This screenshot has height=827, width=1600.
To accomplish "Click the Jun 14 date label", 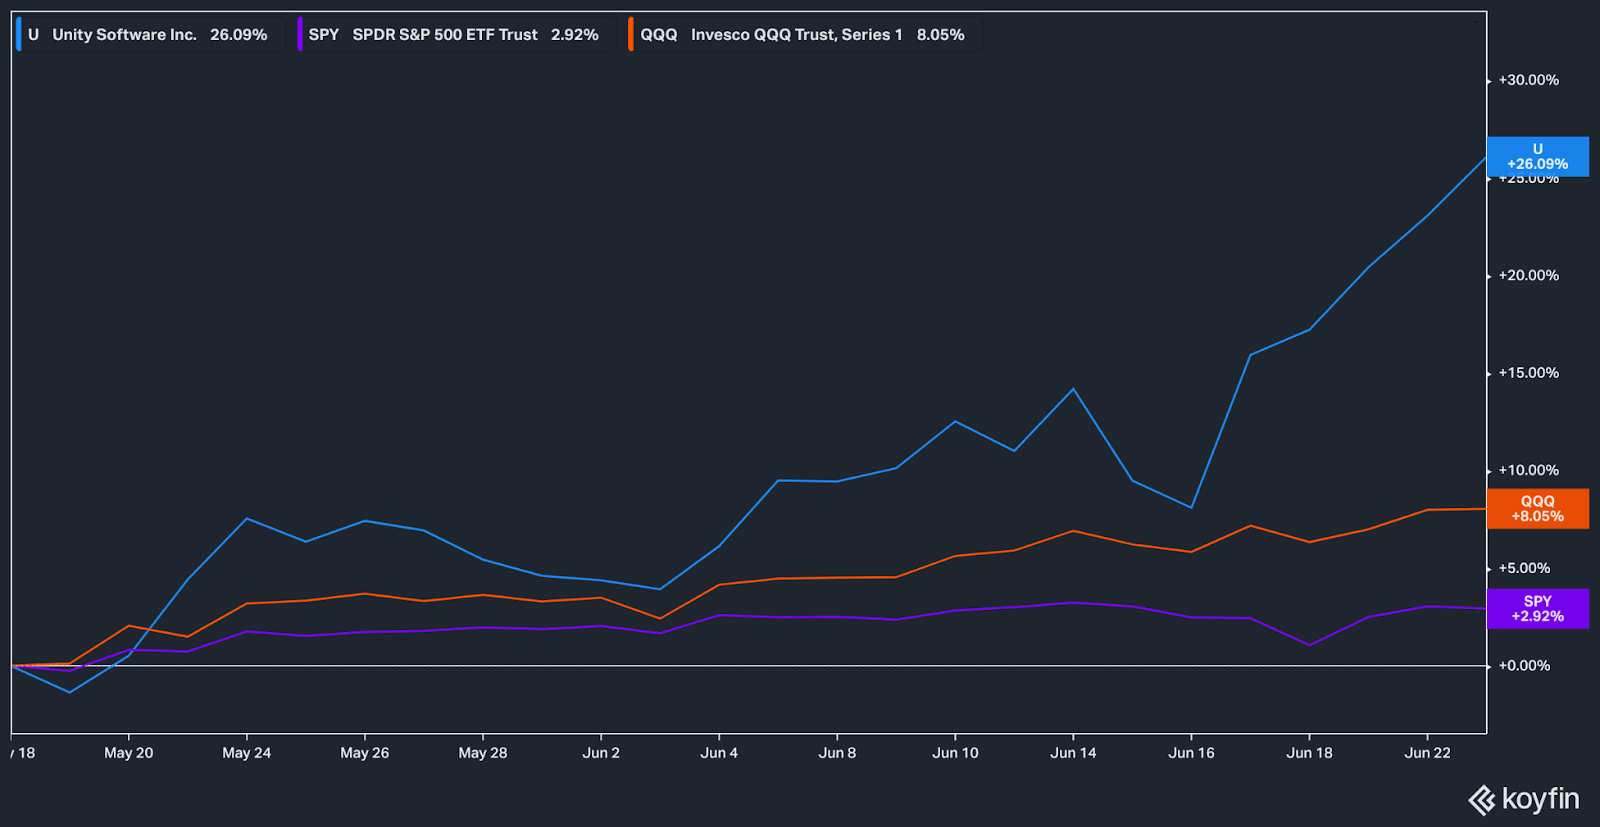I will pos(1073,753).
